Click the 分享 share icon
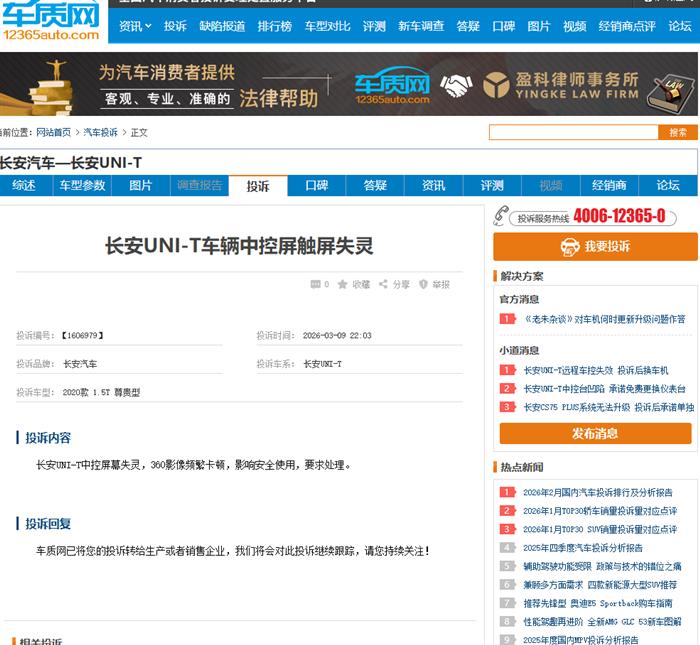The image size is (700, 645). pos(383,285)
